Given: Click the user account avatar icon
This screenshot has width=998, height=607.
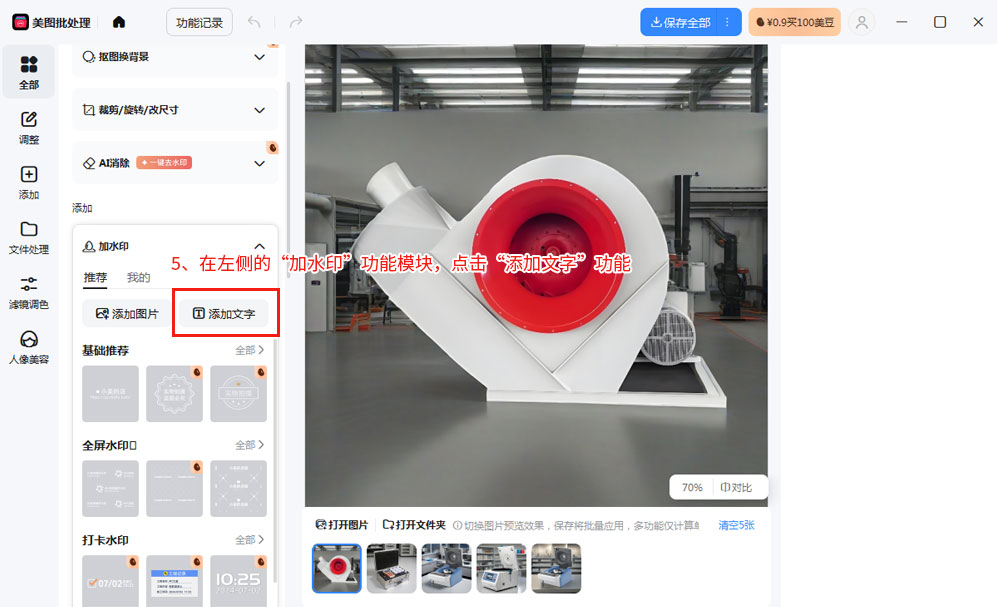Looking at the screenshot, I should tap(860, 22).
